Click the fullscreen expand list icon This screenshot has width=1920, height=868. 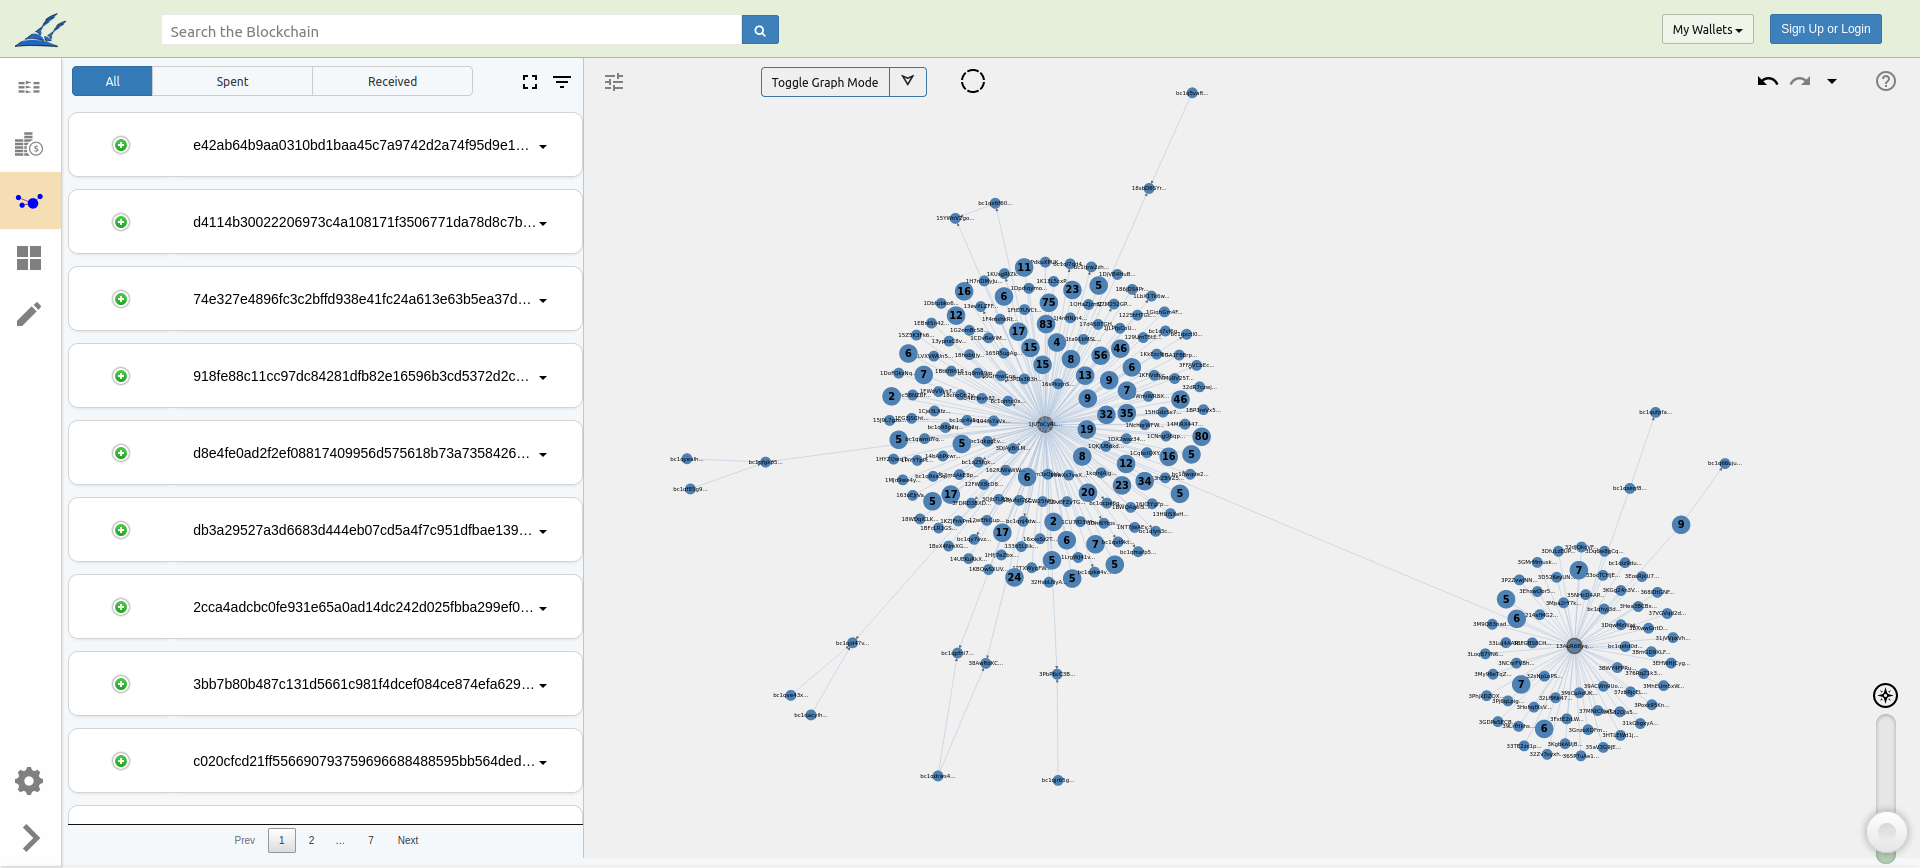(530, 82)
